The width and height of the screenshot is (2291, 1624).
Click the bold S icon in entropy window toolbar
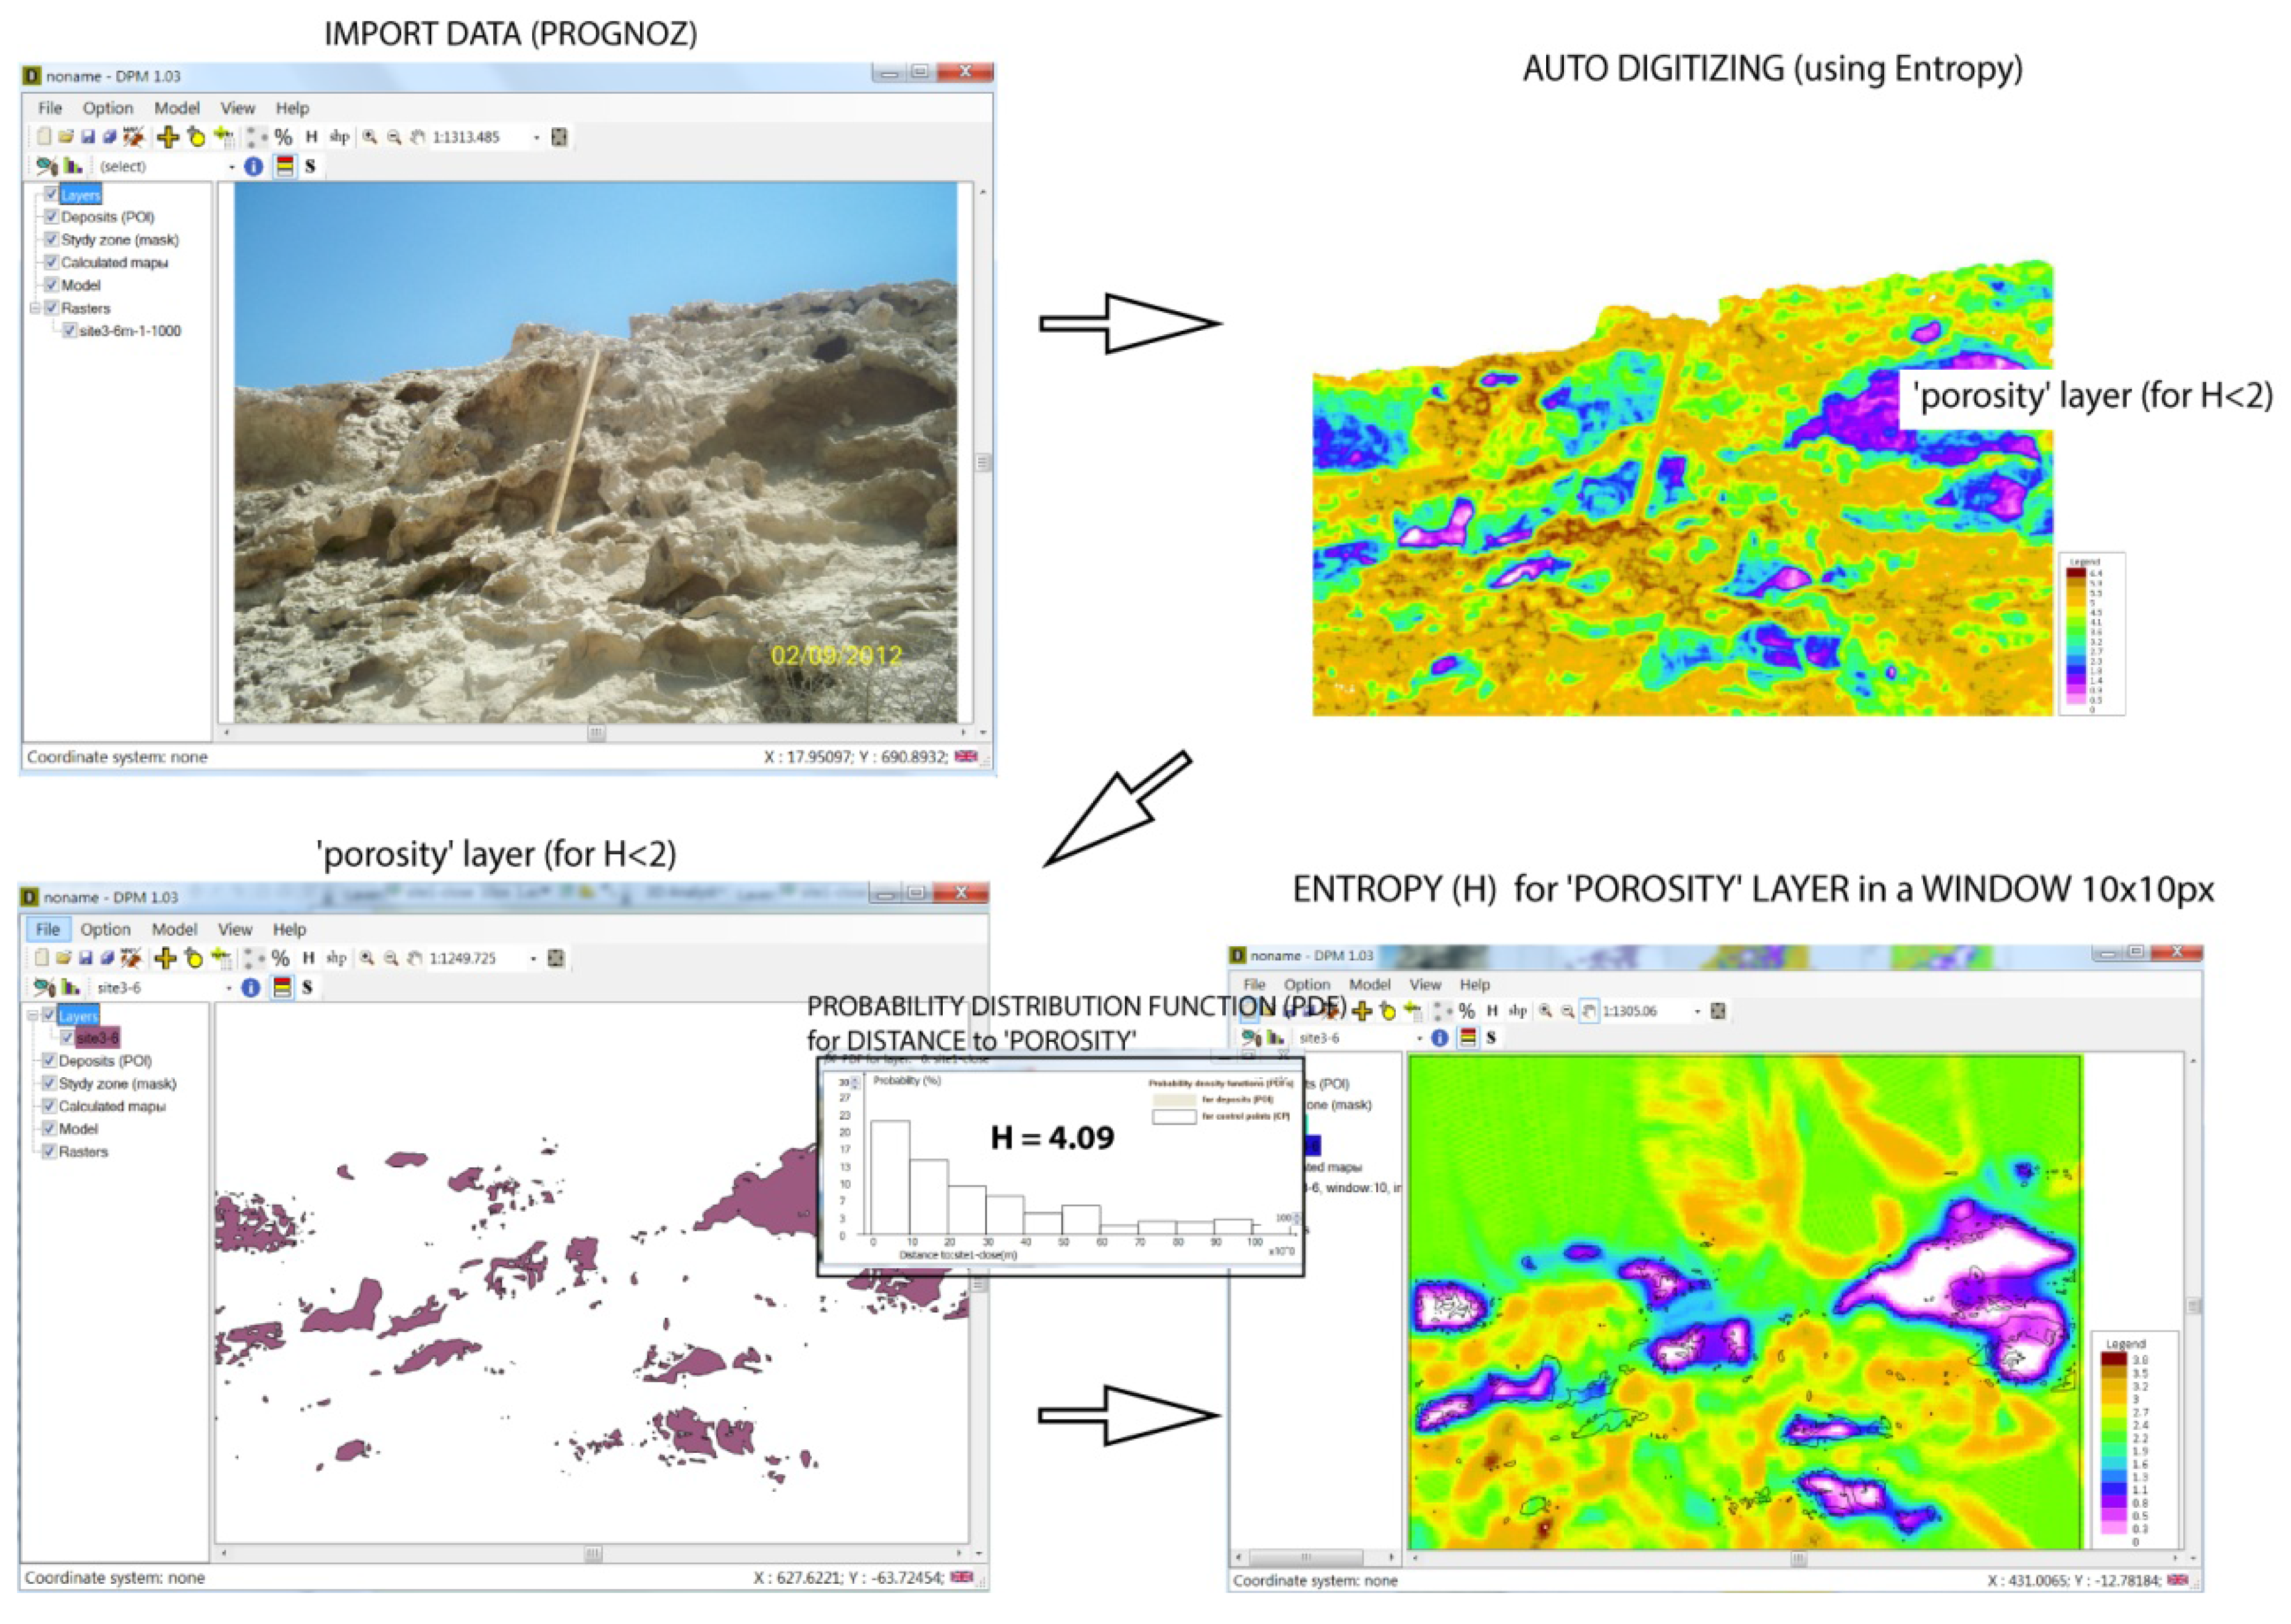coord(1491,1038)
